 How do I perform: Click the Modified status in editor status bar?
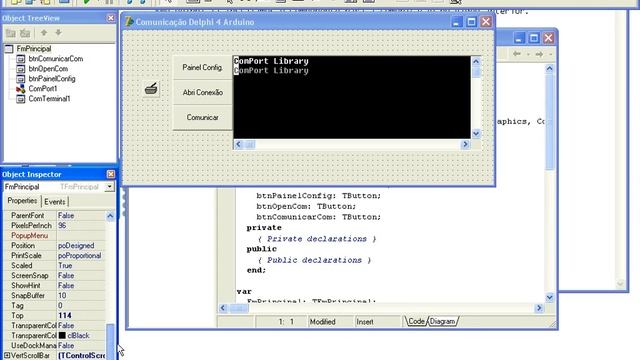tap(322, 322)
